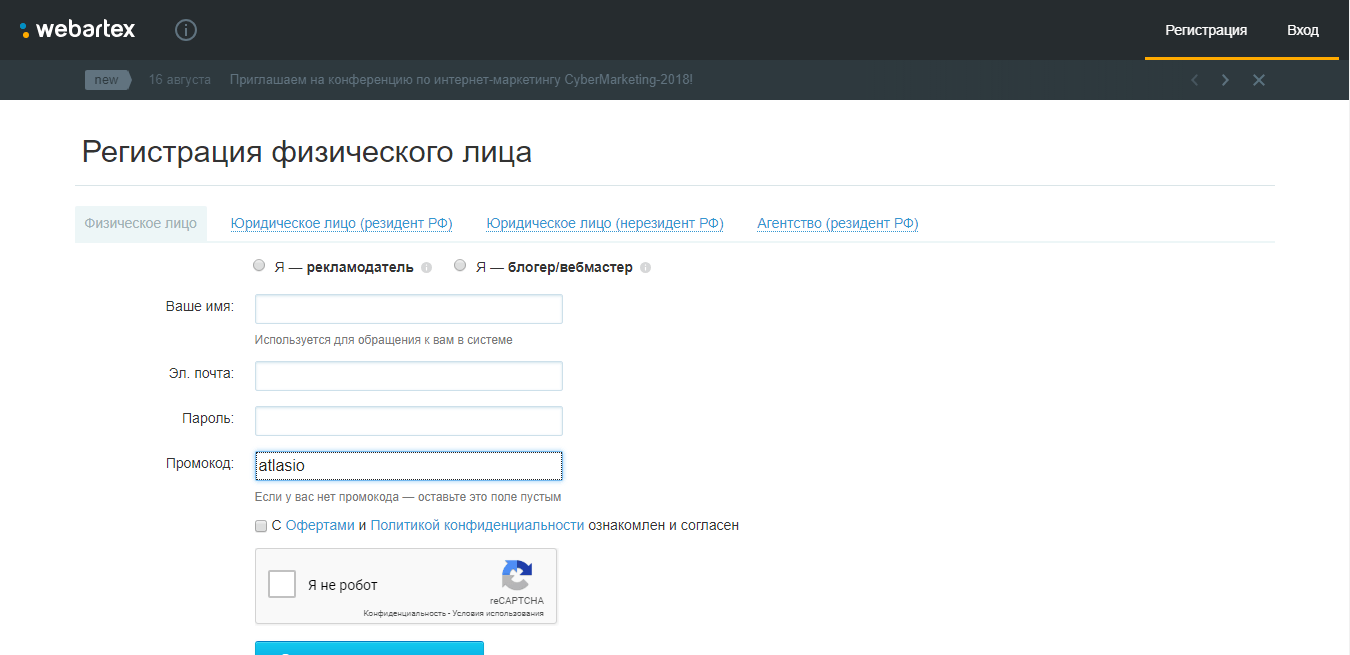Check the Я не робот captcha box
Image resolution: width=1350 pixels, height=655 pixels.
[282, 584]
